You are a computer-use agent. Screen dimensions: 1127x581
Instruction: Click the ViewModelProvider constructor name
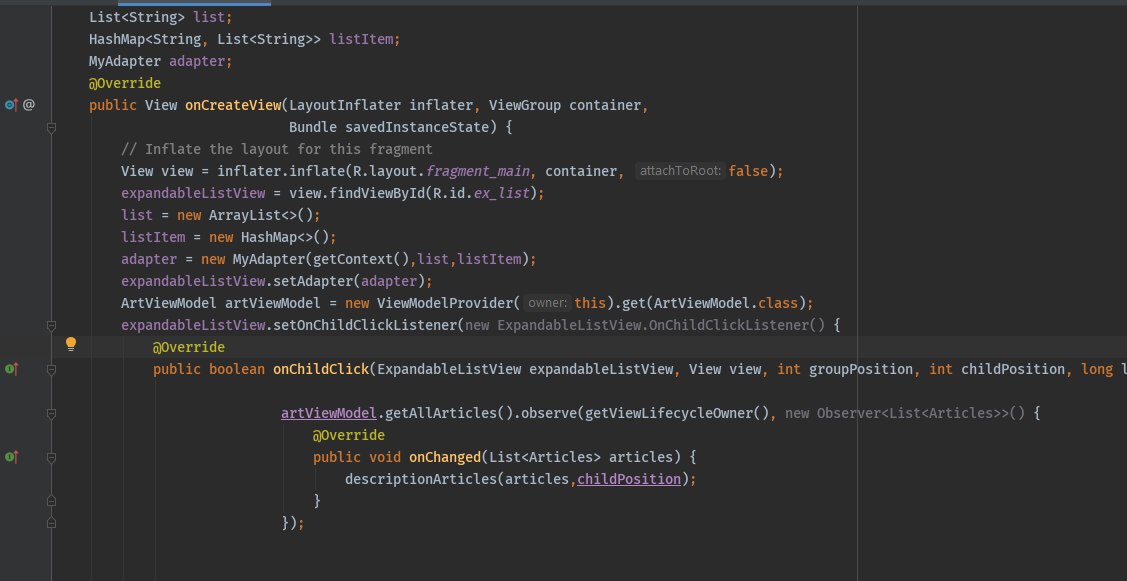(x=444, y=303)
